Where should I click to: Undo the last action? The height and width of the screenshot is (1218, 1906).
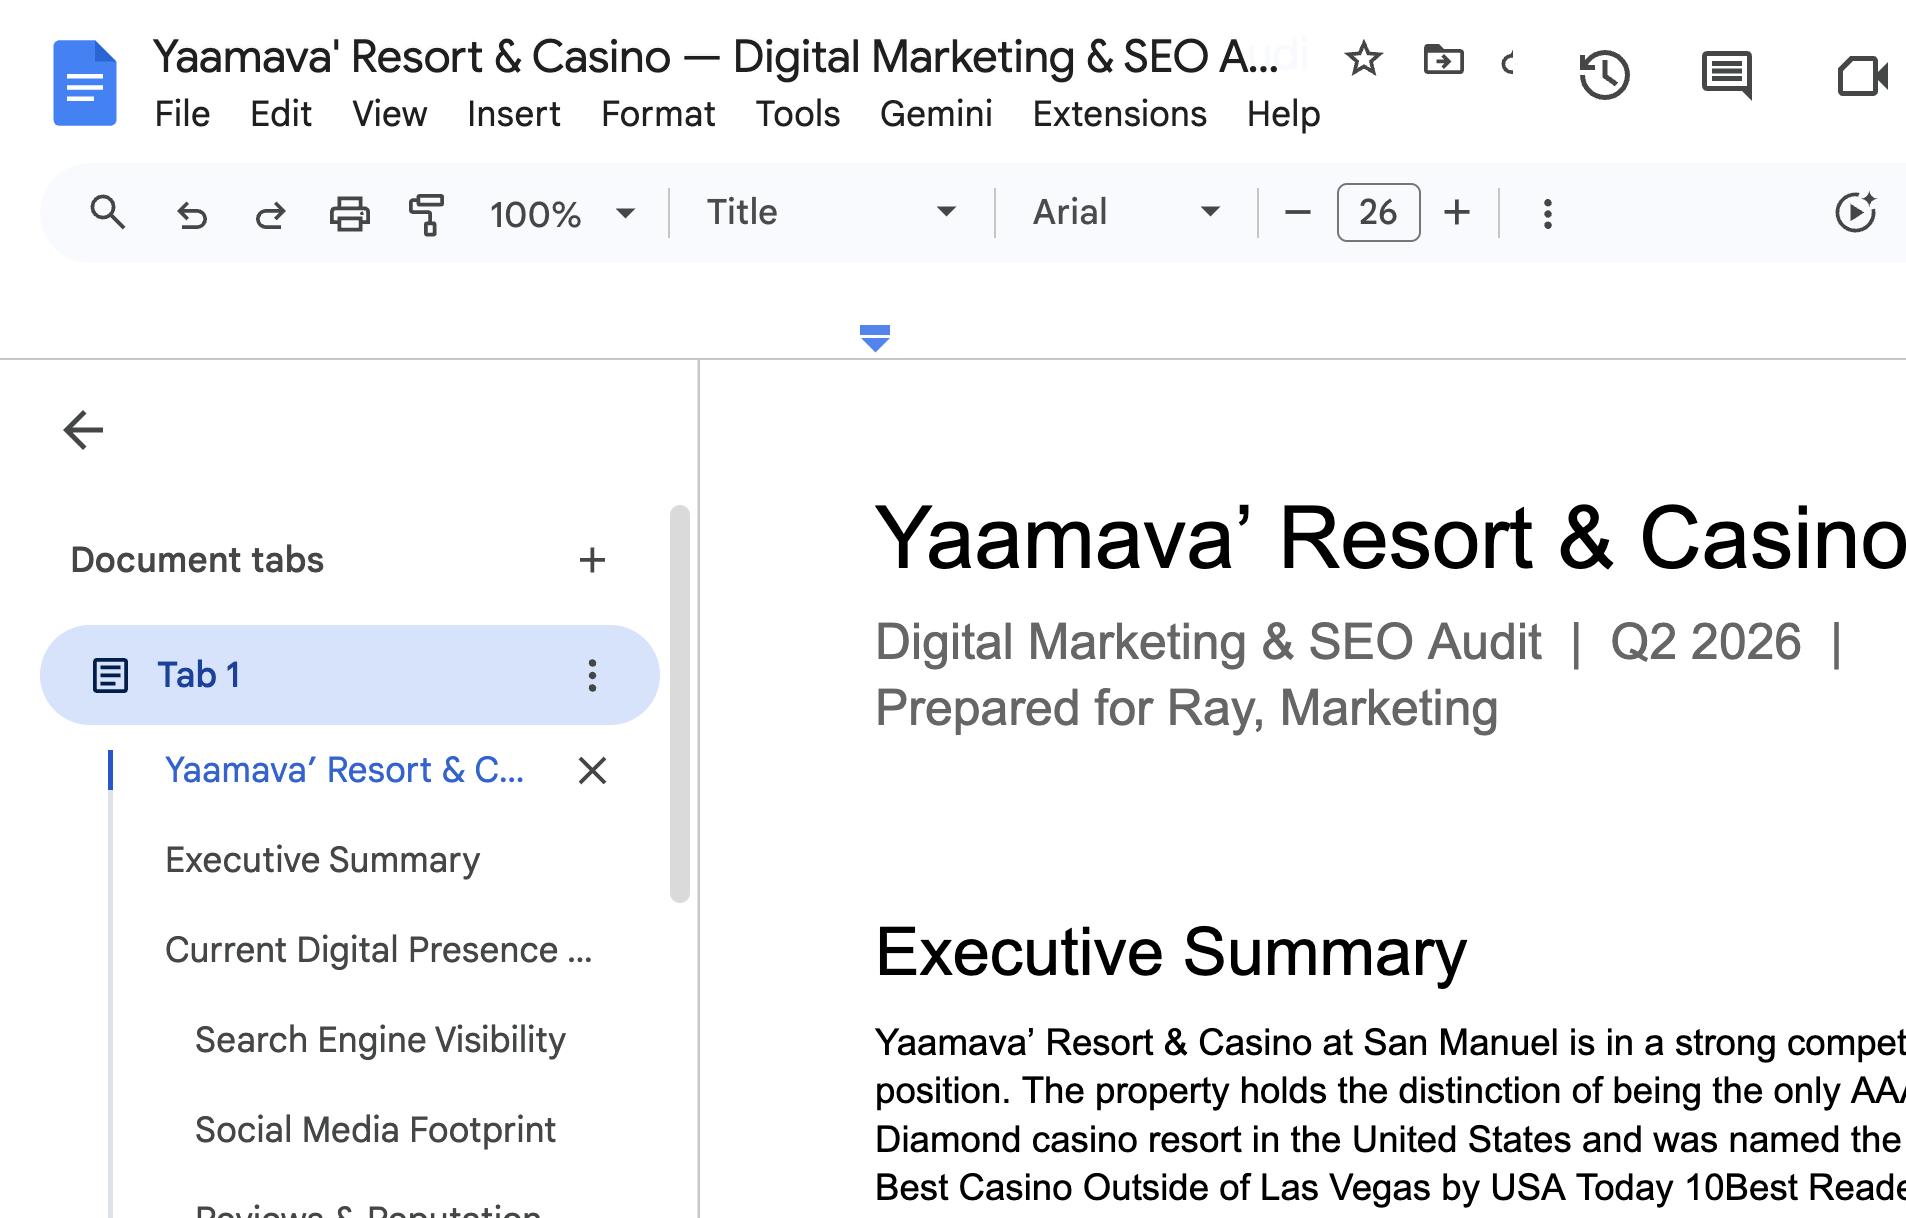point(191,214)
